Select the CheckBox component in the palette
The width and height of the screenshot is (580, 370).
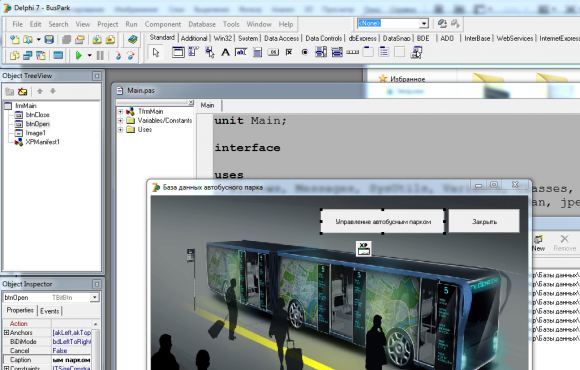[289, 53]
